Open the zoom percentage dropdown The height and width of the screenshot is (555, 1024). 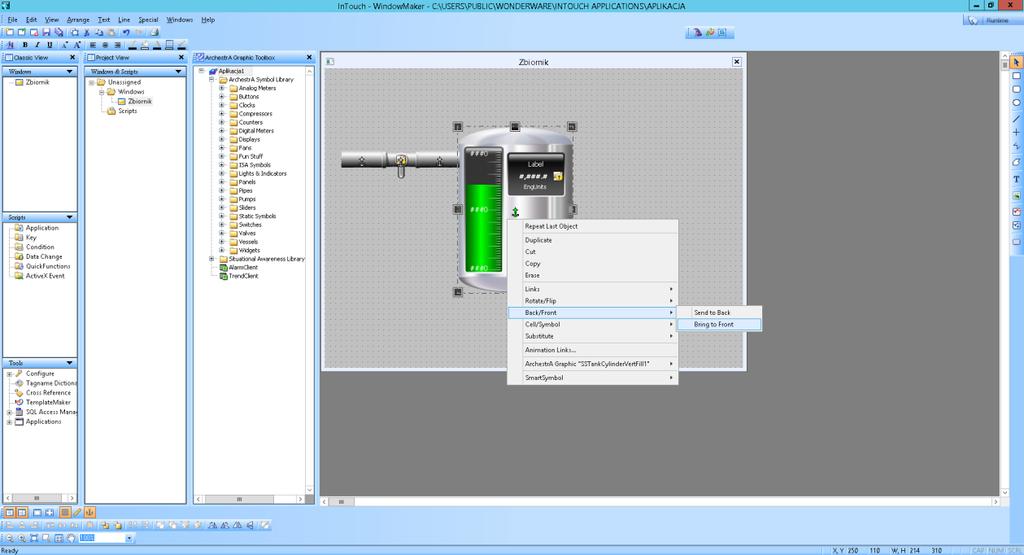pos(129,538)
